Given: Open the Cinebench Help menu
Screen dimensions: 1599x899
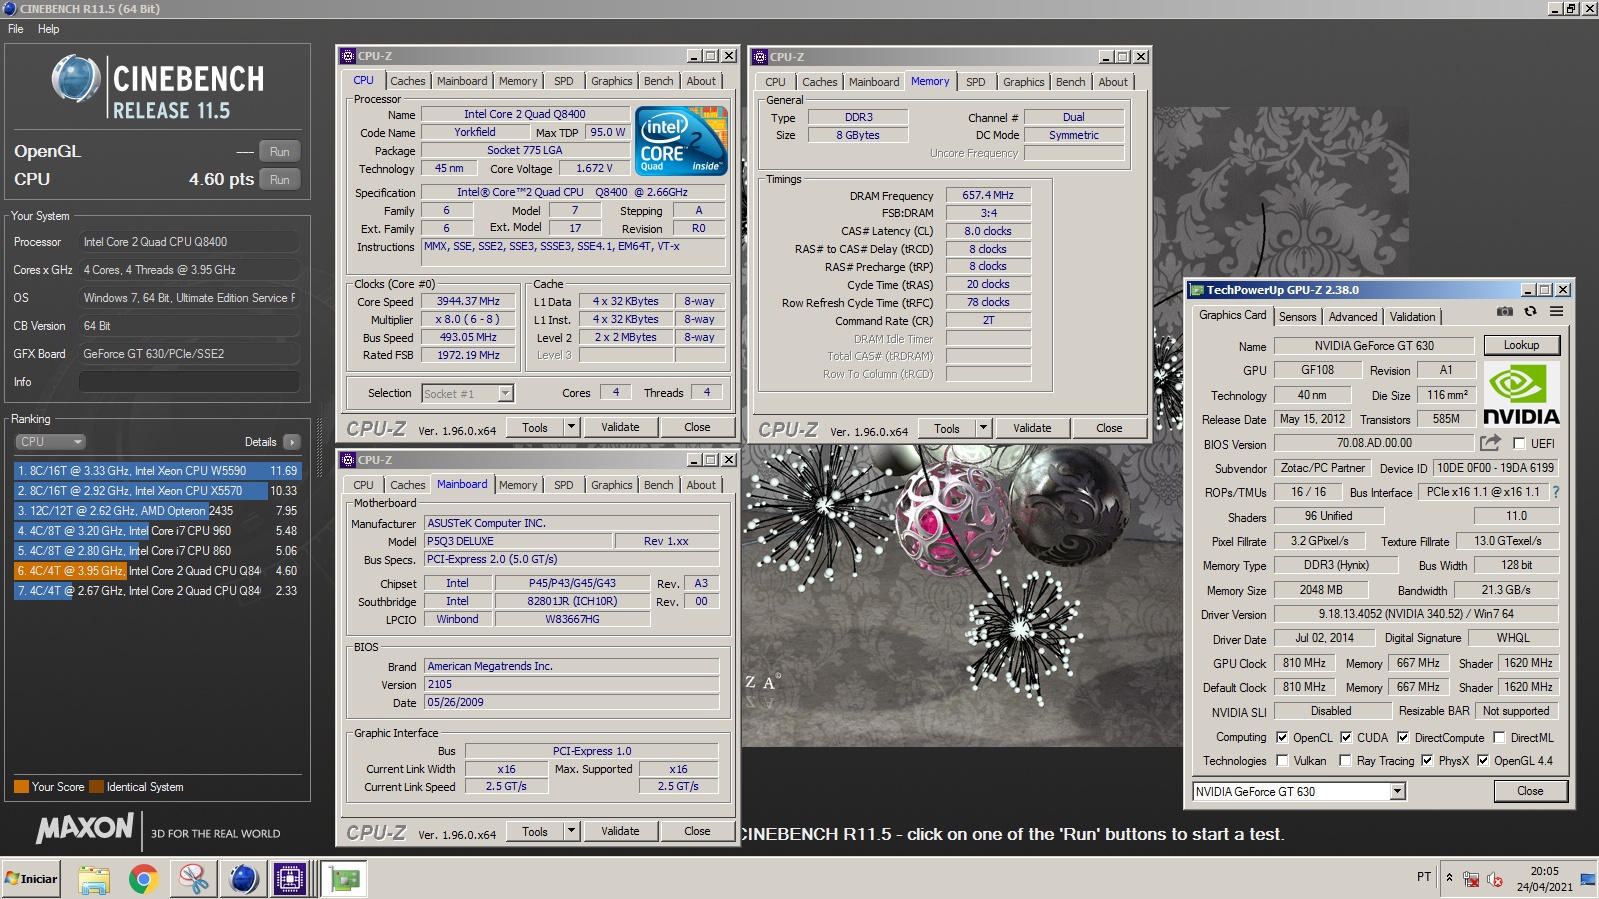Looking at the screenshot, I should tap(49, 29).
